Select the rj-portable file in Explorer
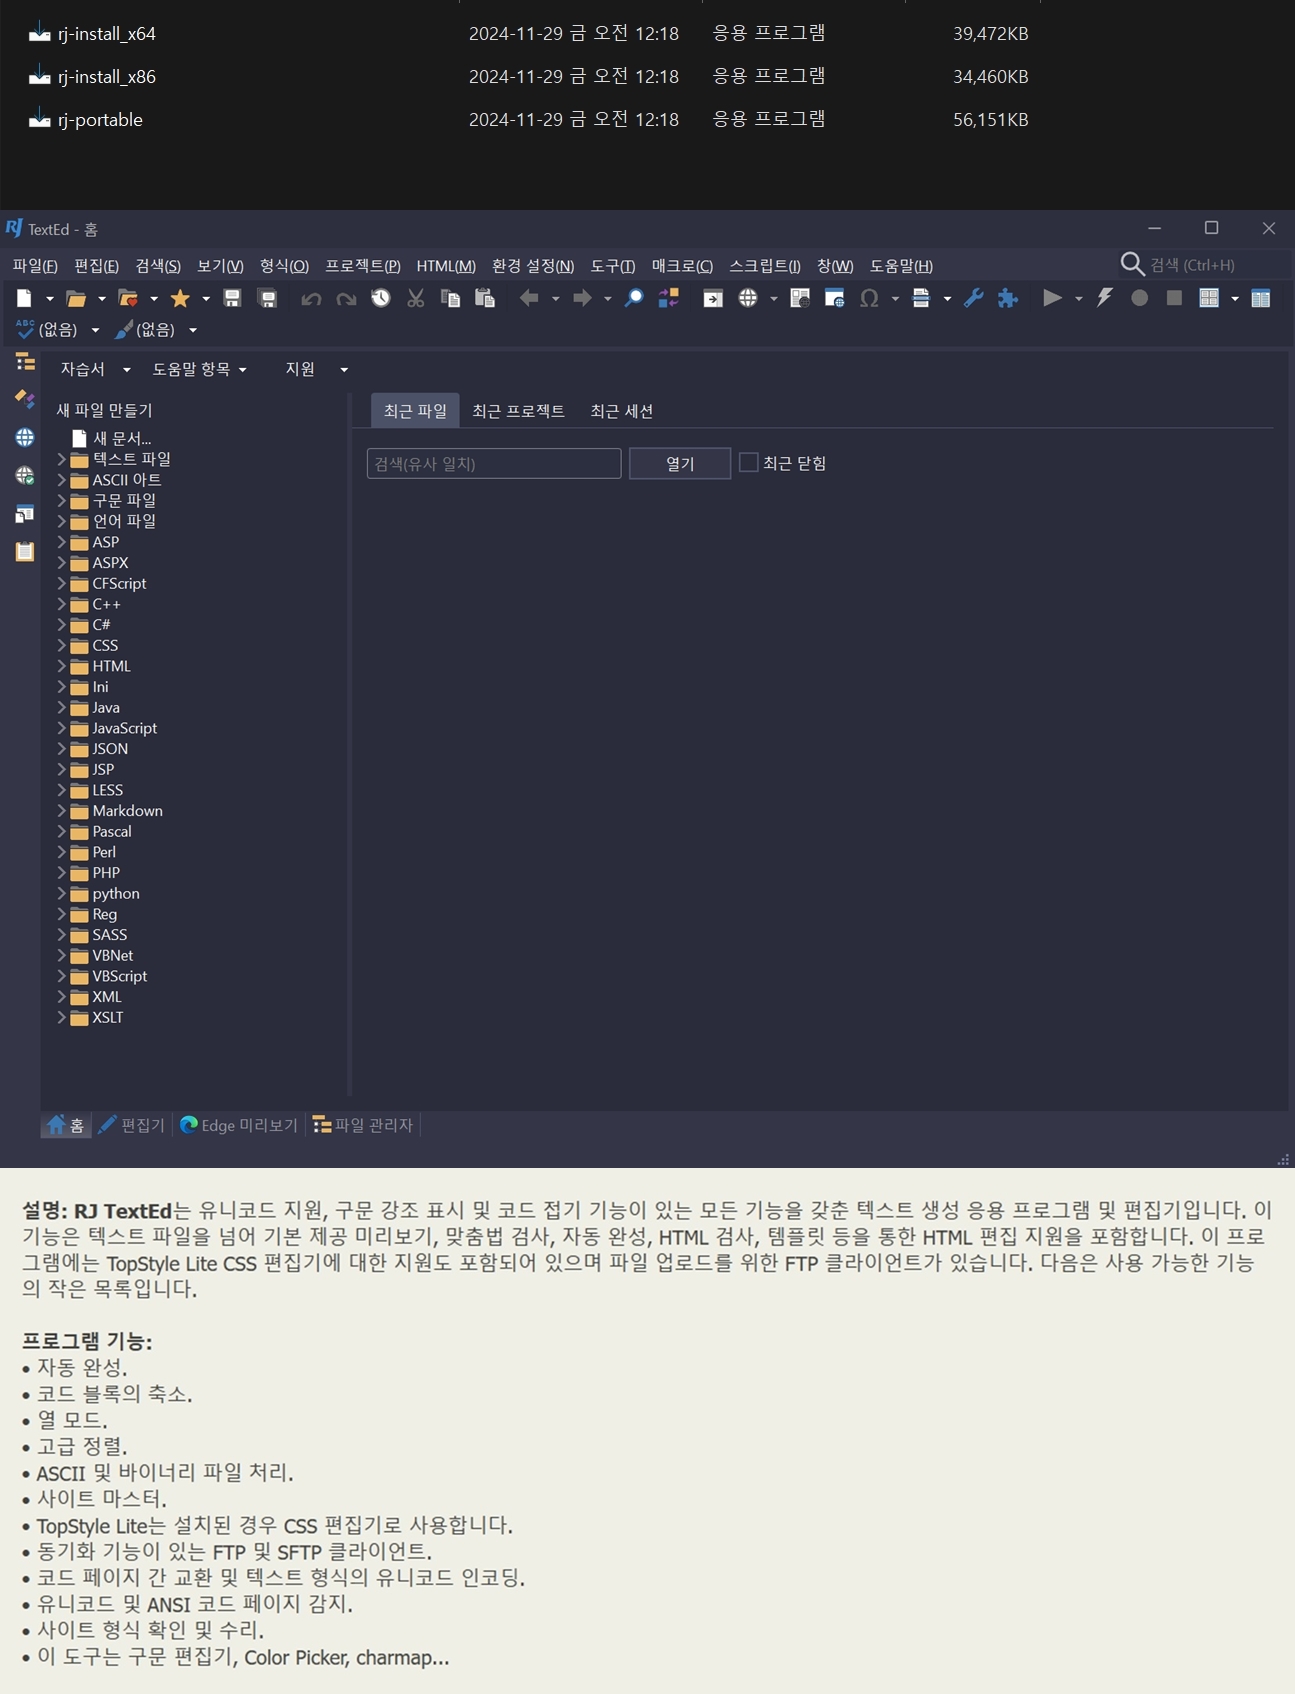This screenshot has height=1694, width=1295. [x=100, y=119]
